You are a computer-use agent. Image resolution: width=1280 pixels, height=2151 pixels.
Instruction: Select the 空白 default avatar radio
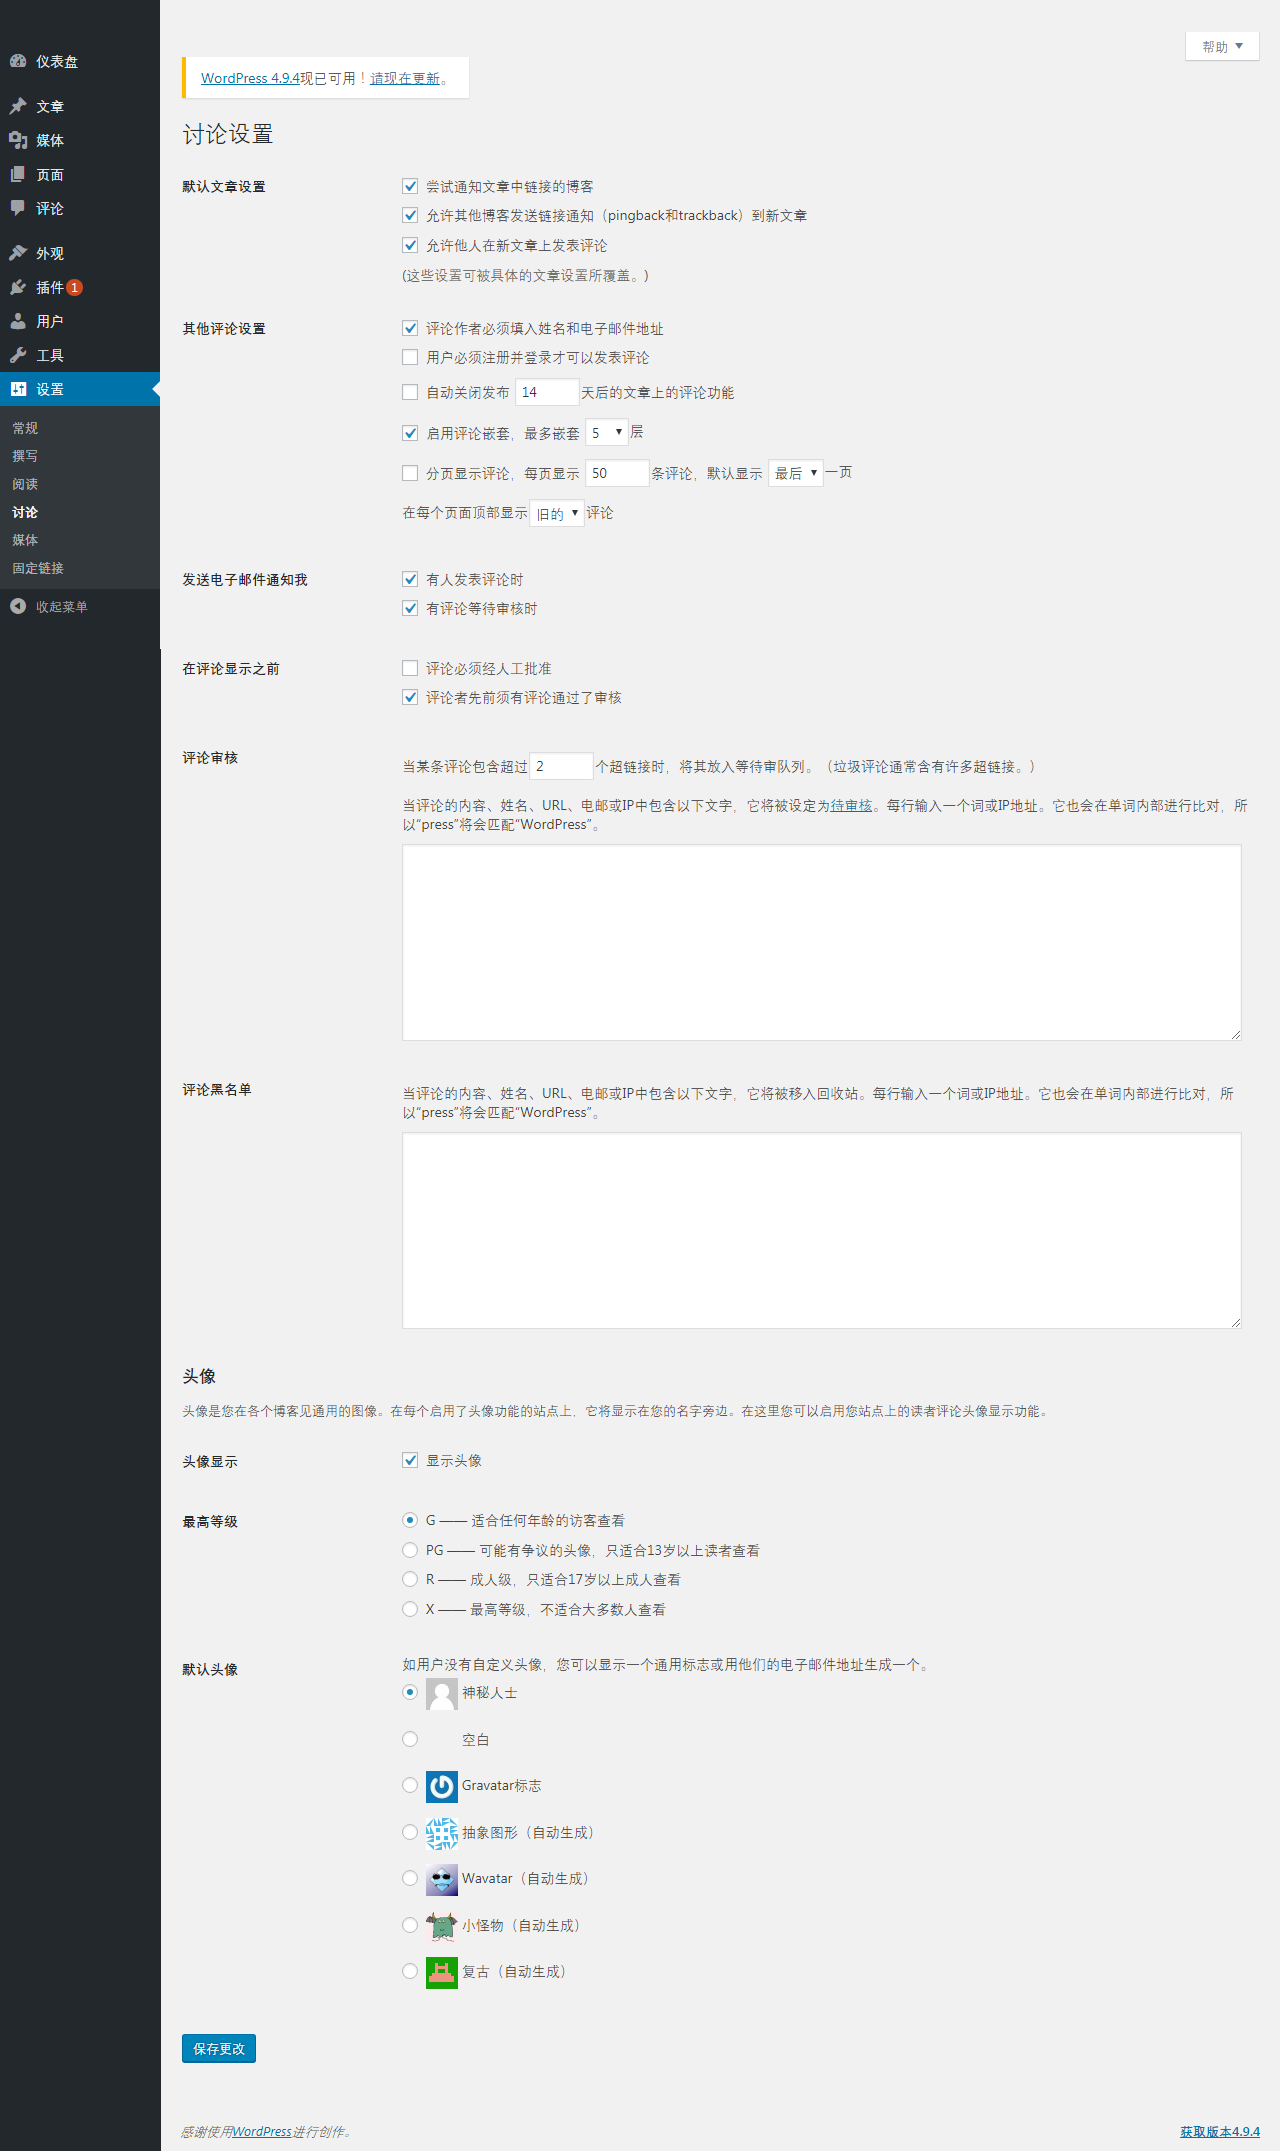point(410,1739)
